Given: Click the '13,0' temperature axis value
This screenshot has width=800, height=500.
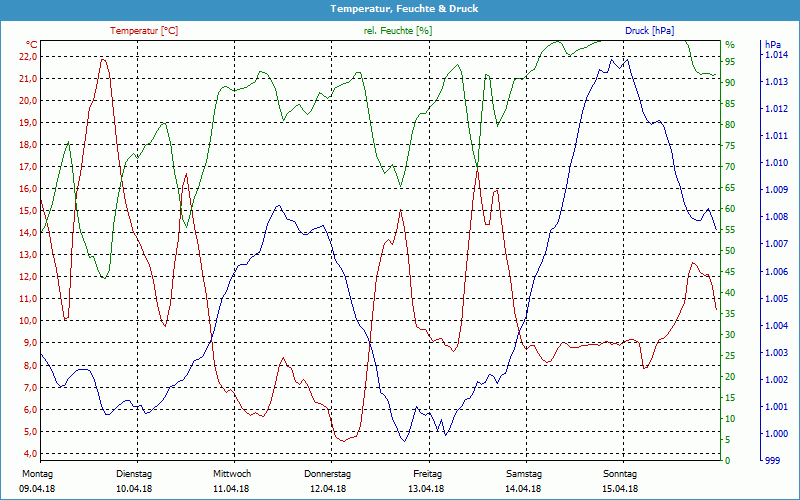Looking at the screenshot, I should tap(28, 255).
